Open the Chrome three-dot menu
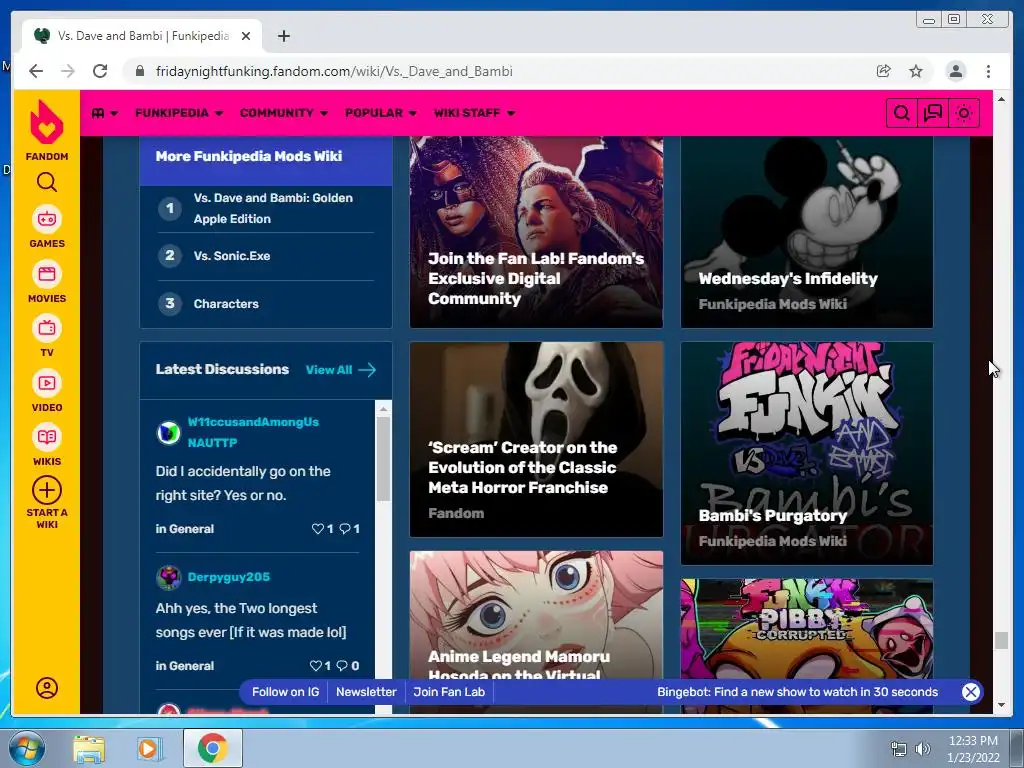This screenshot has width=1024, height=768. tap(988, 71)
